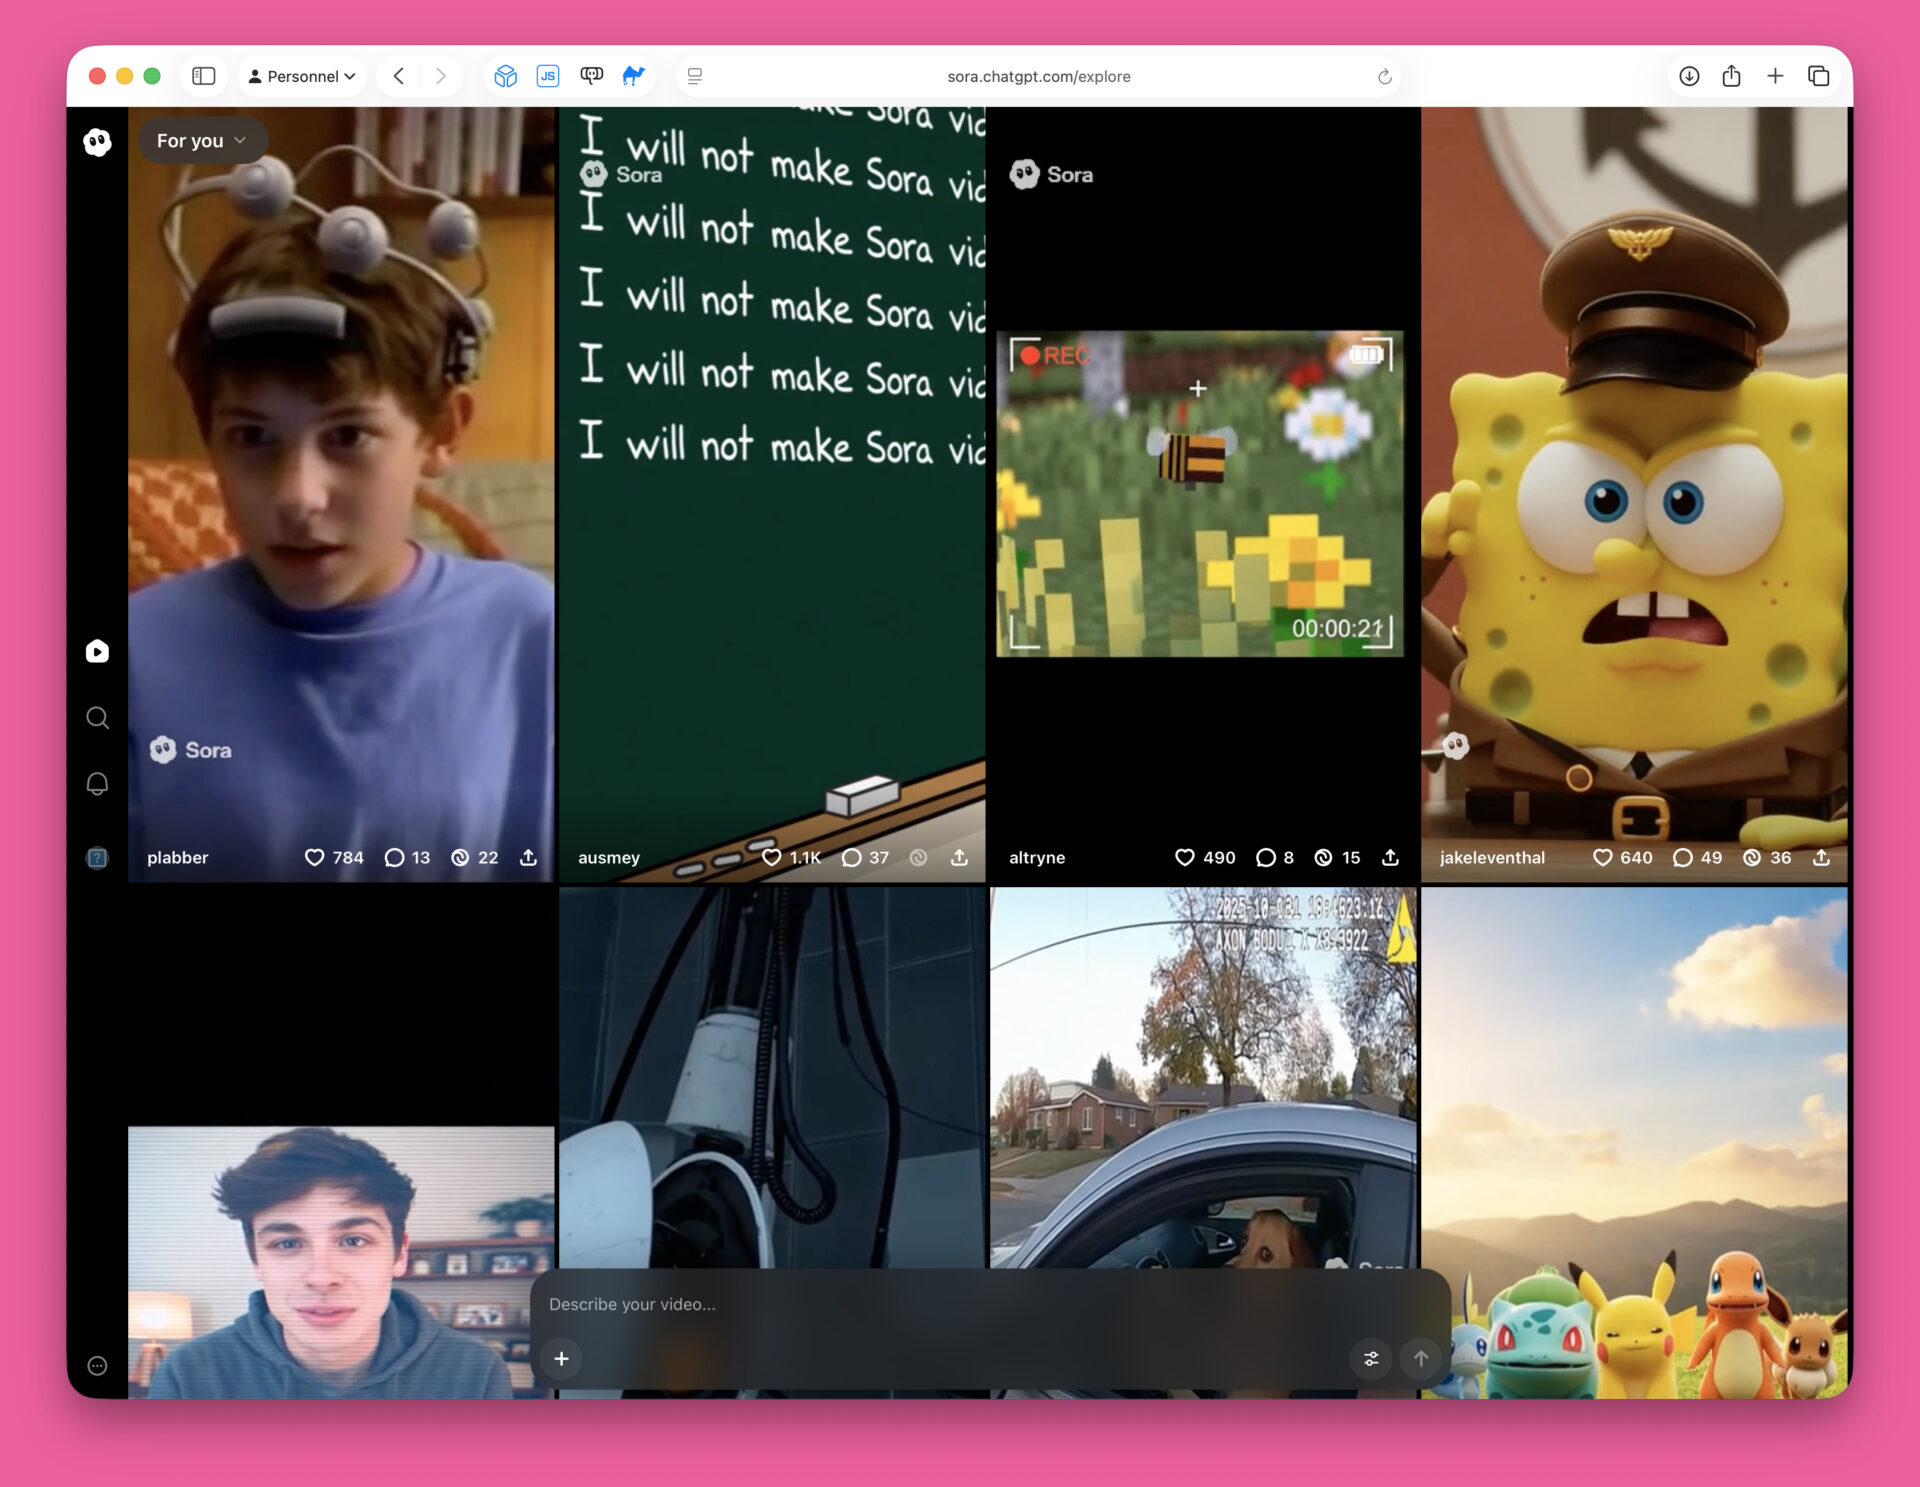Remix jakeleventhal's video icon

[x=1752, y=858]
